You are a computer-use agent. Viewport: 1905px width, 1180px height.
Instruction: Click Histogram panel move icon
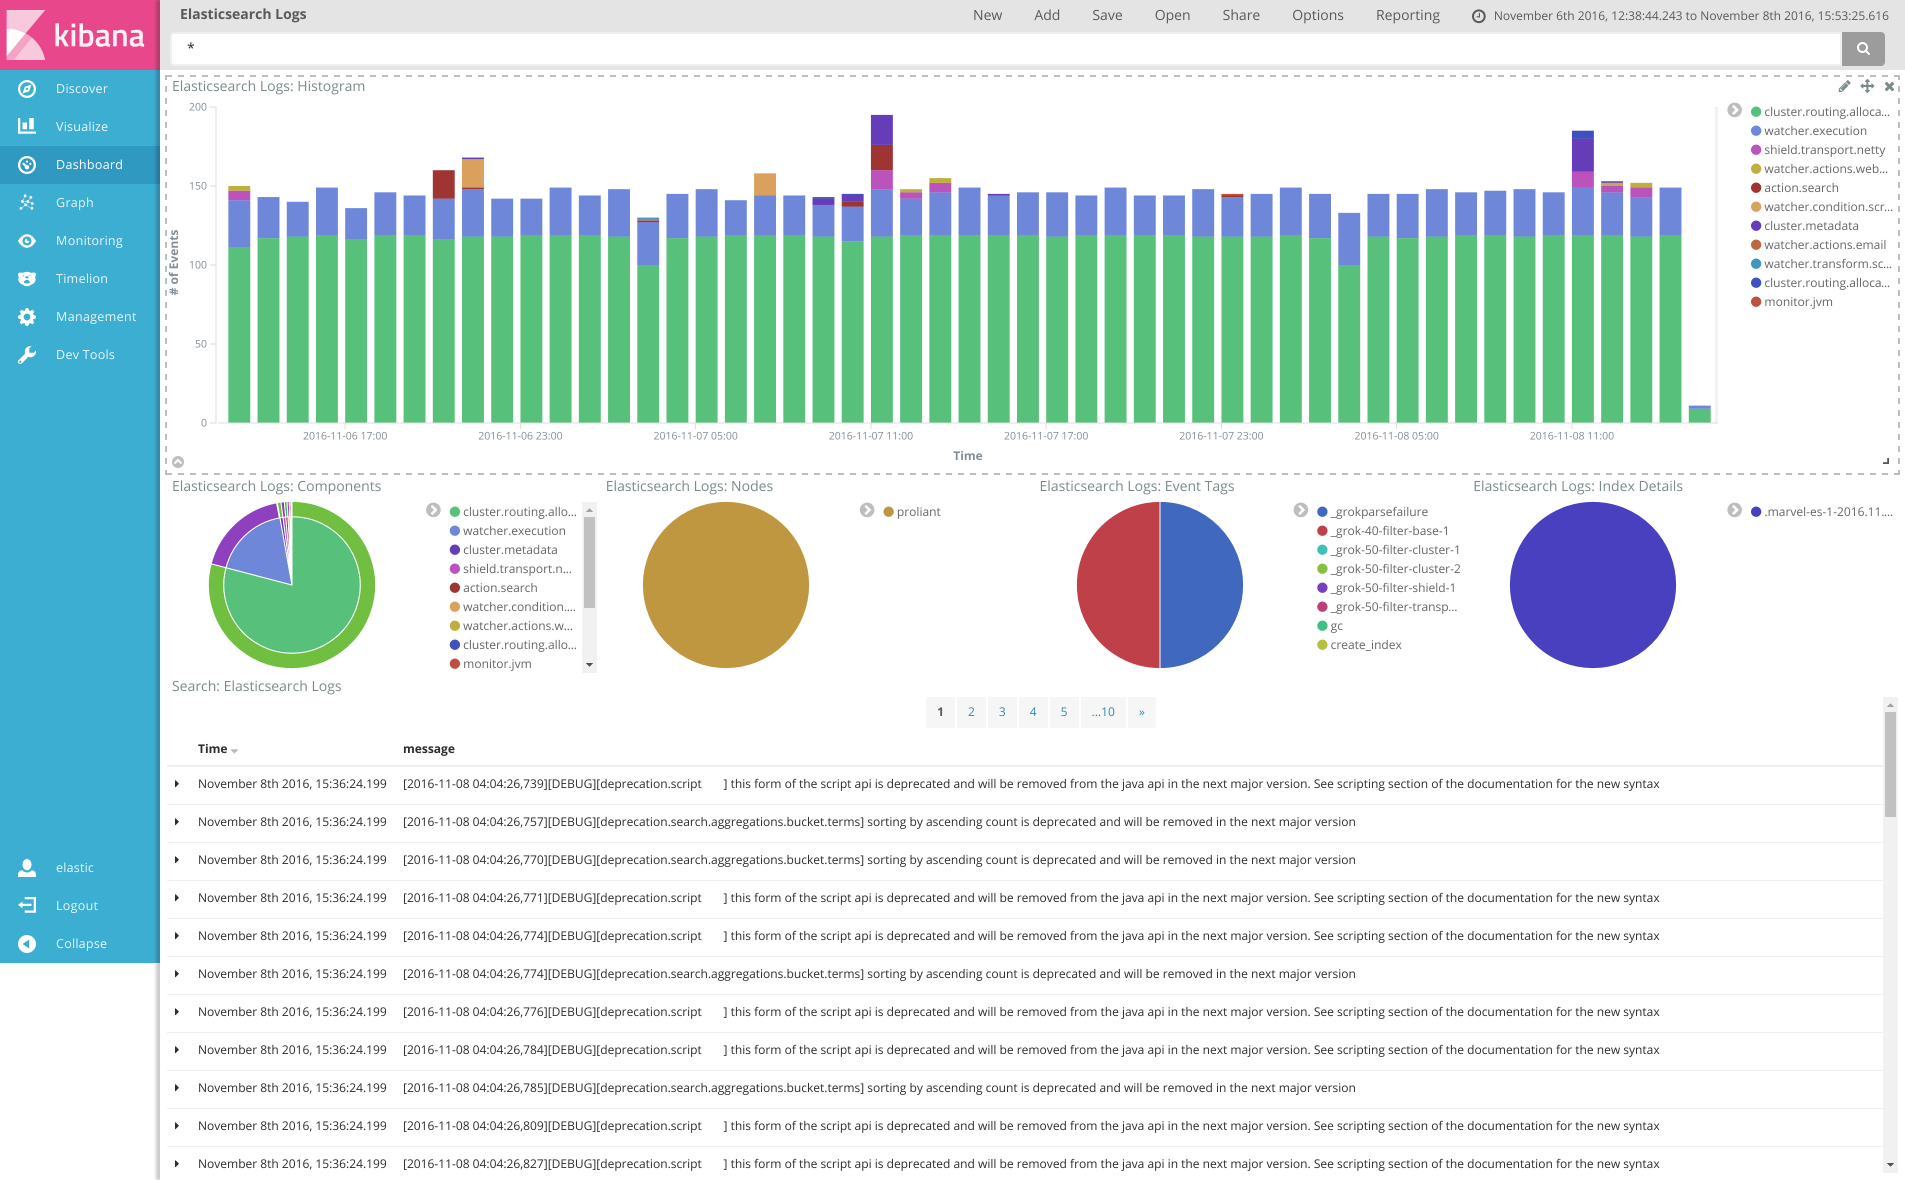(x=1867, y=87)
